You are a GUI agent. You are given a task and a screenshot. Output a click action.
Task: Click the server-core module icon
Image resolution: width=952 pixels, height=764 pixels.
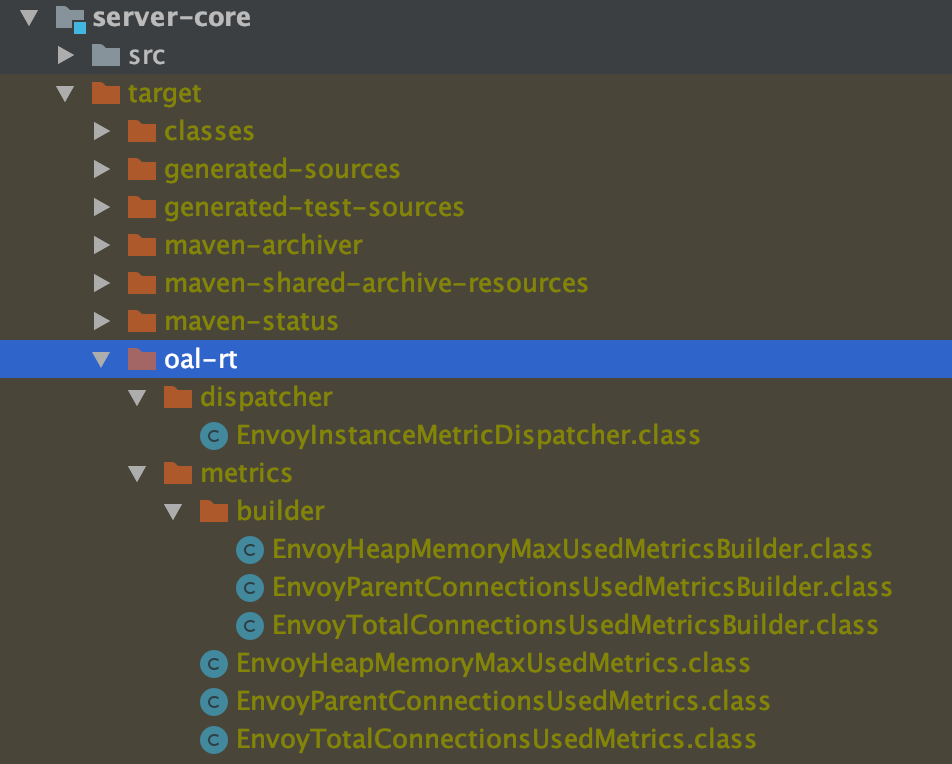pyautogui.click(x=70, y=19)
